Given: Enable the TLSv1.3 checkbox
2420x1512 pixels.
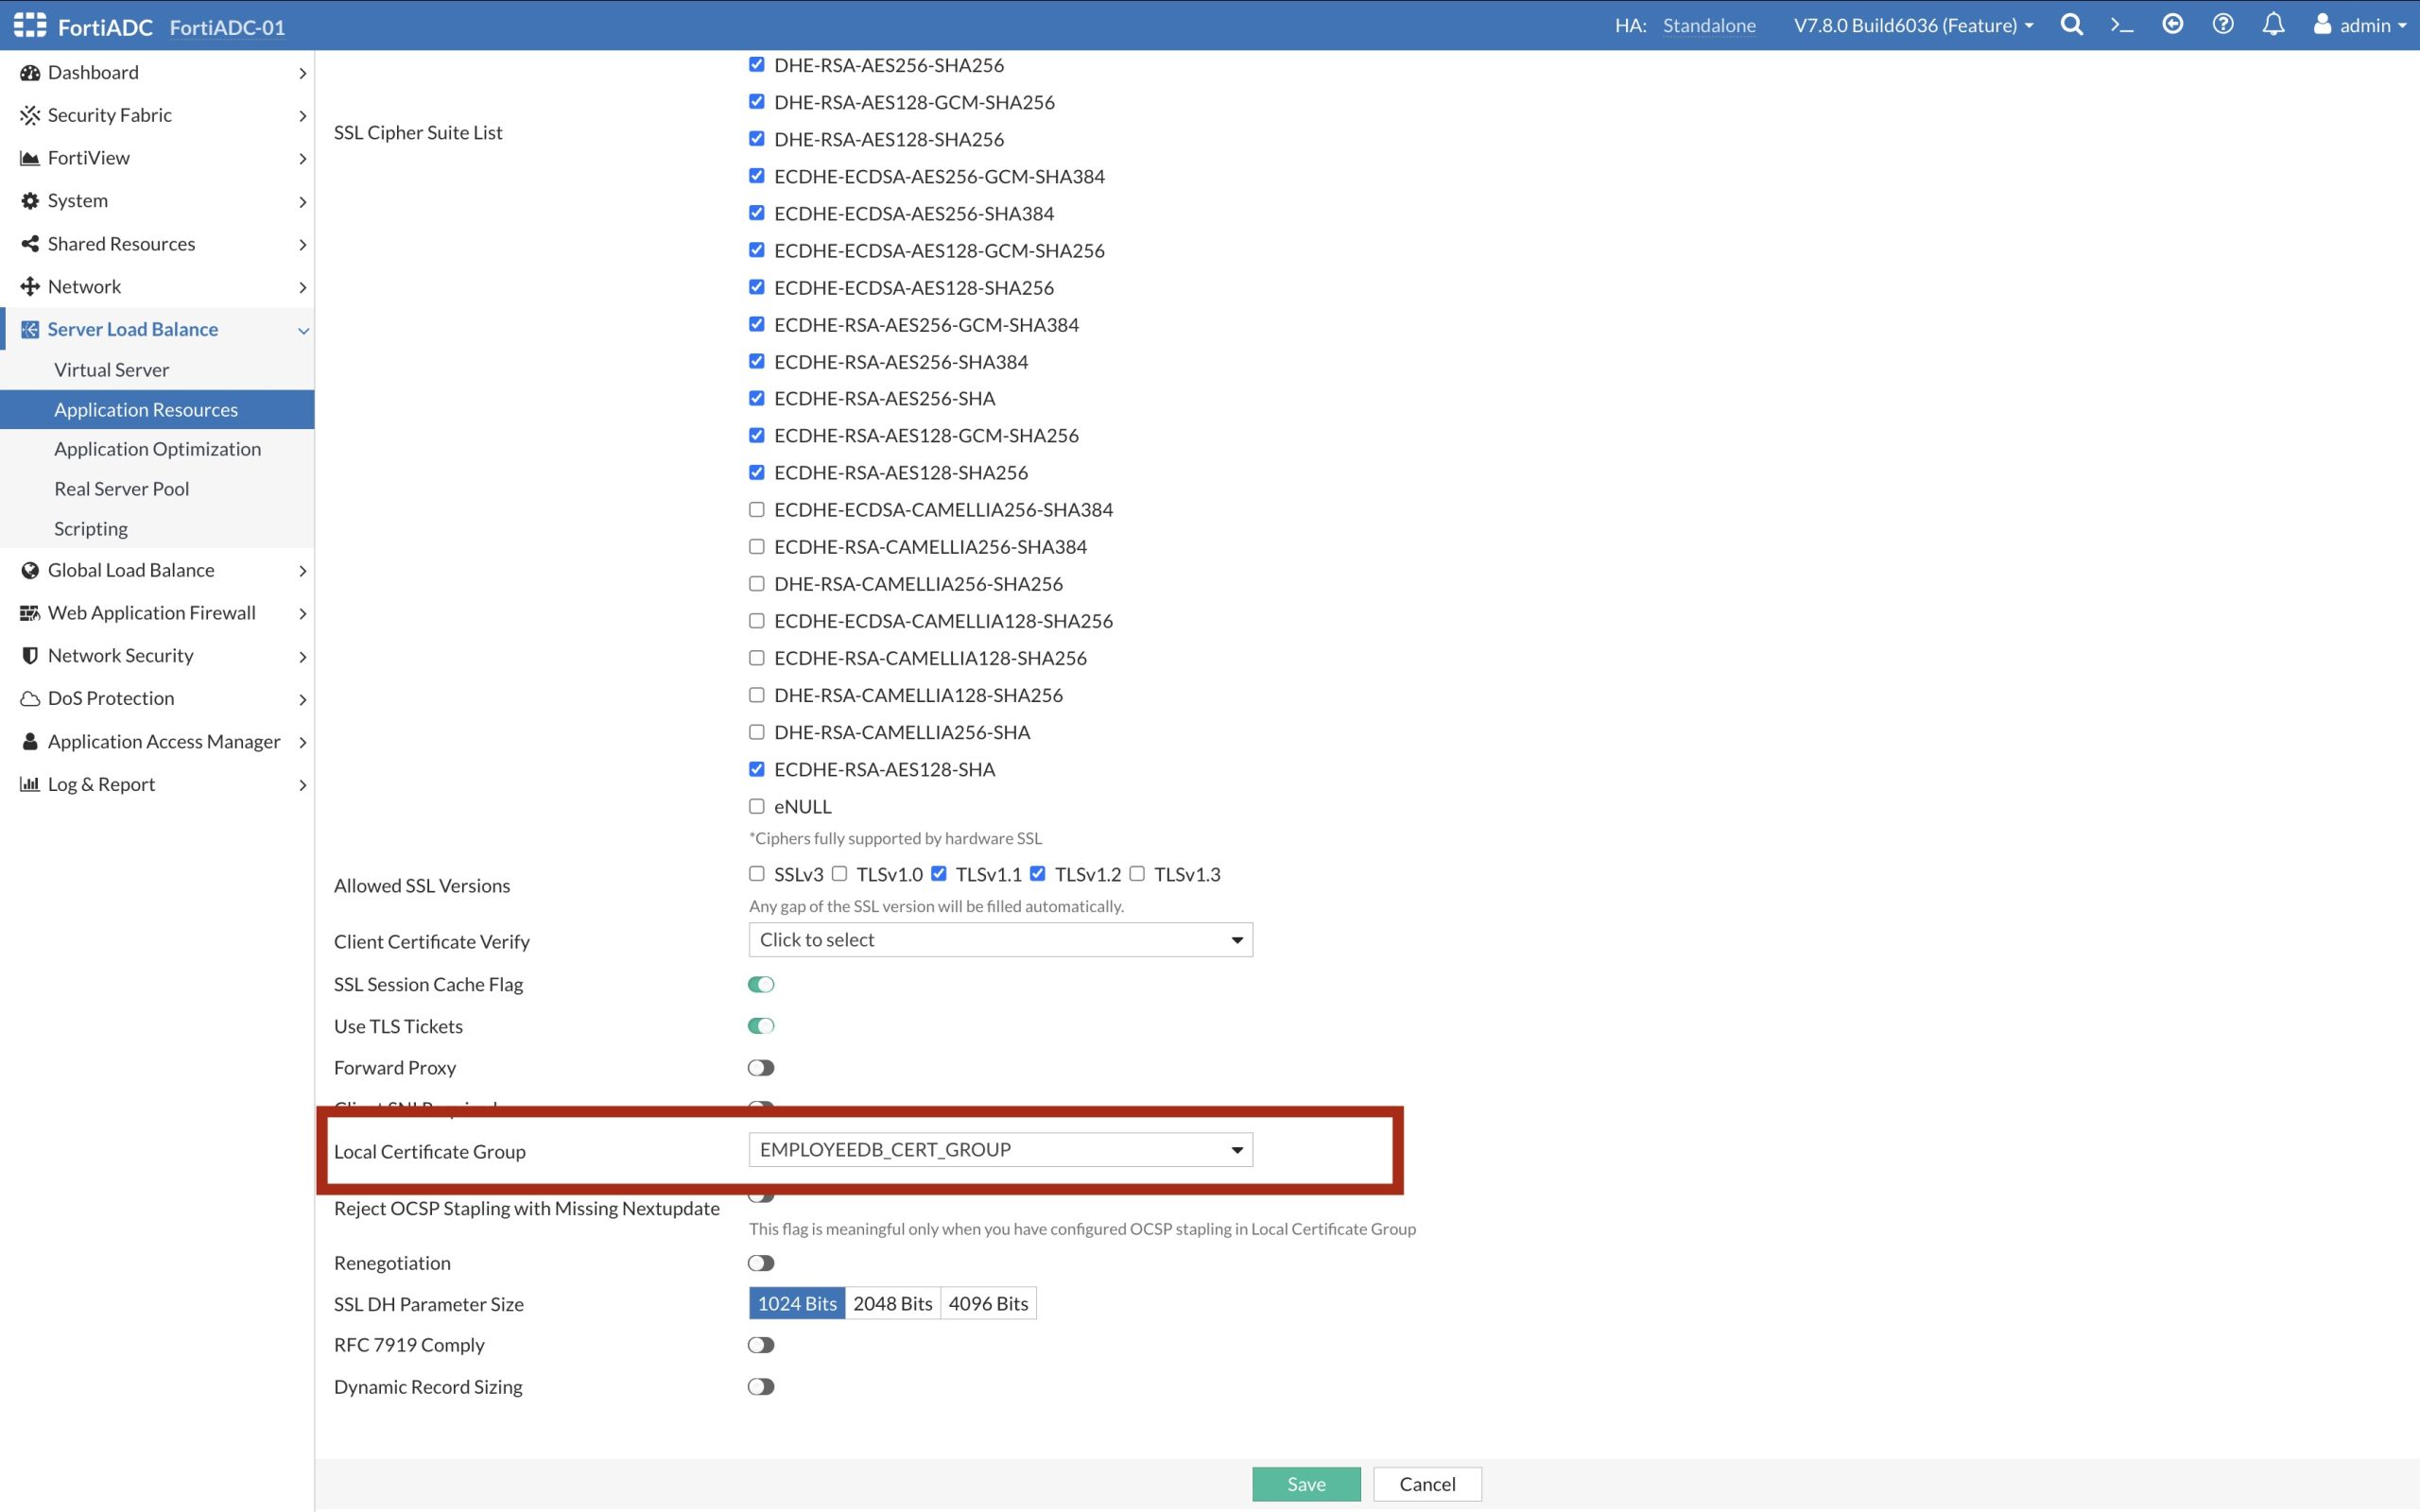Looking at the screenshot, I should coord(1137,874).
